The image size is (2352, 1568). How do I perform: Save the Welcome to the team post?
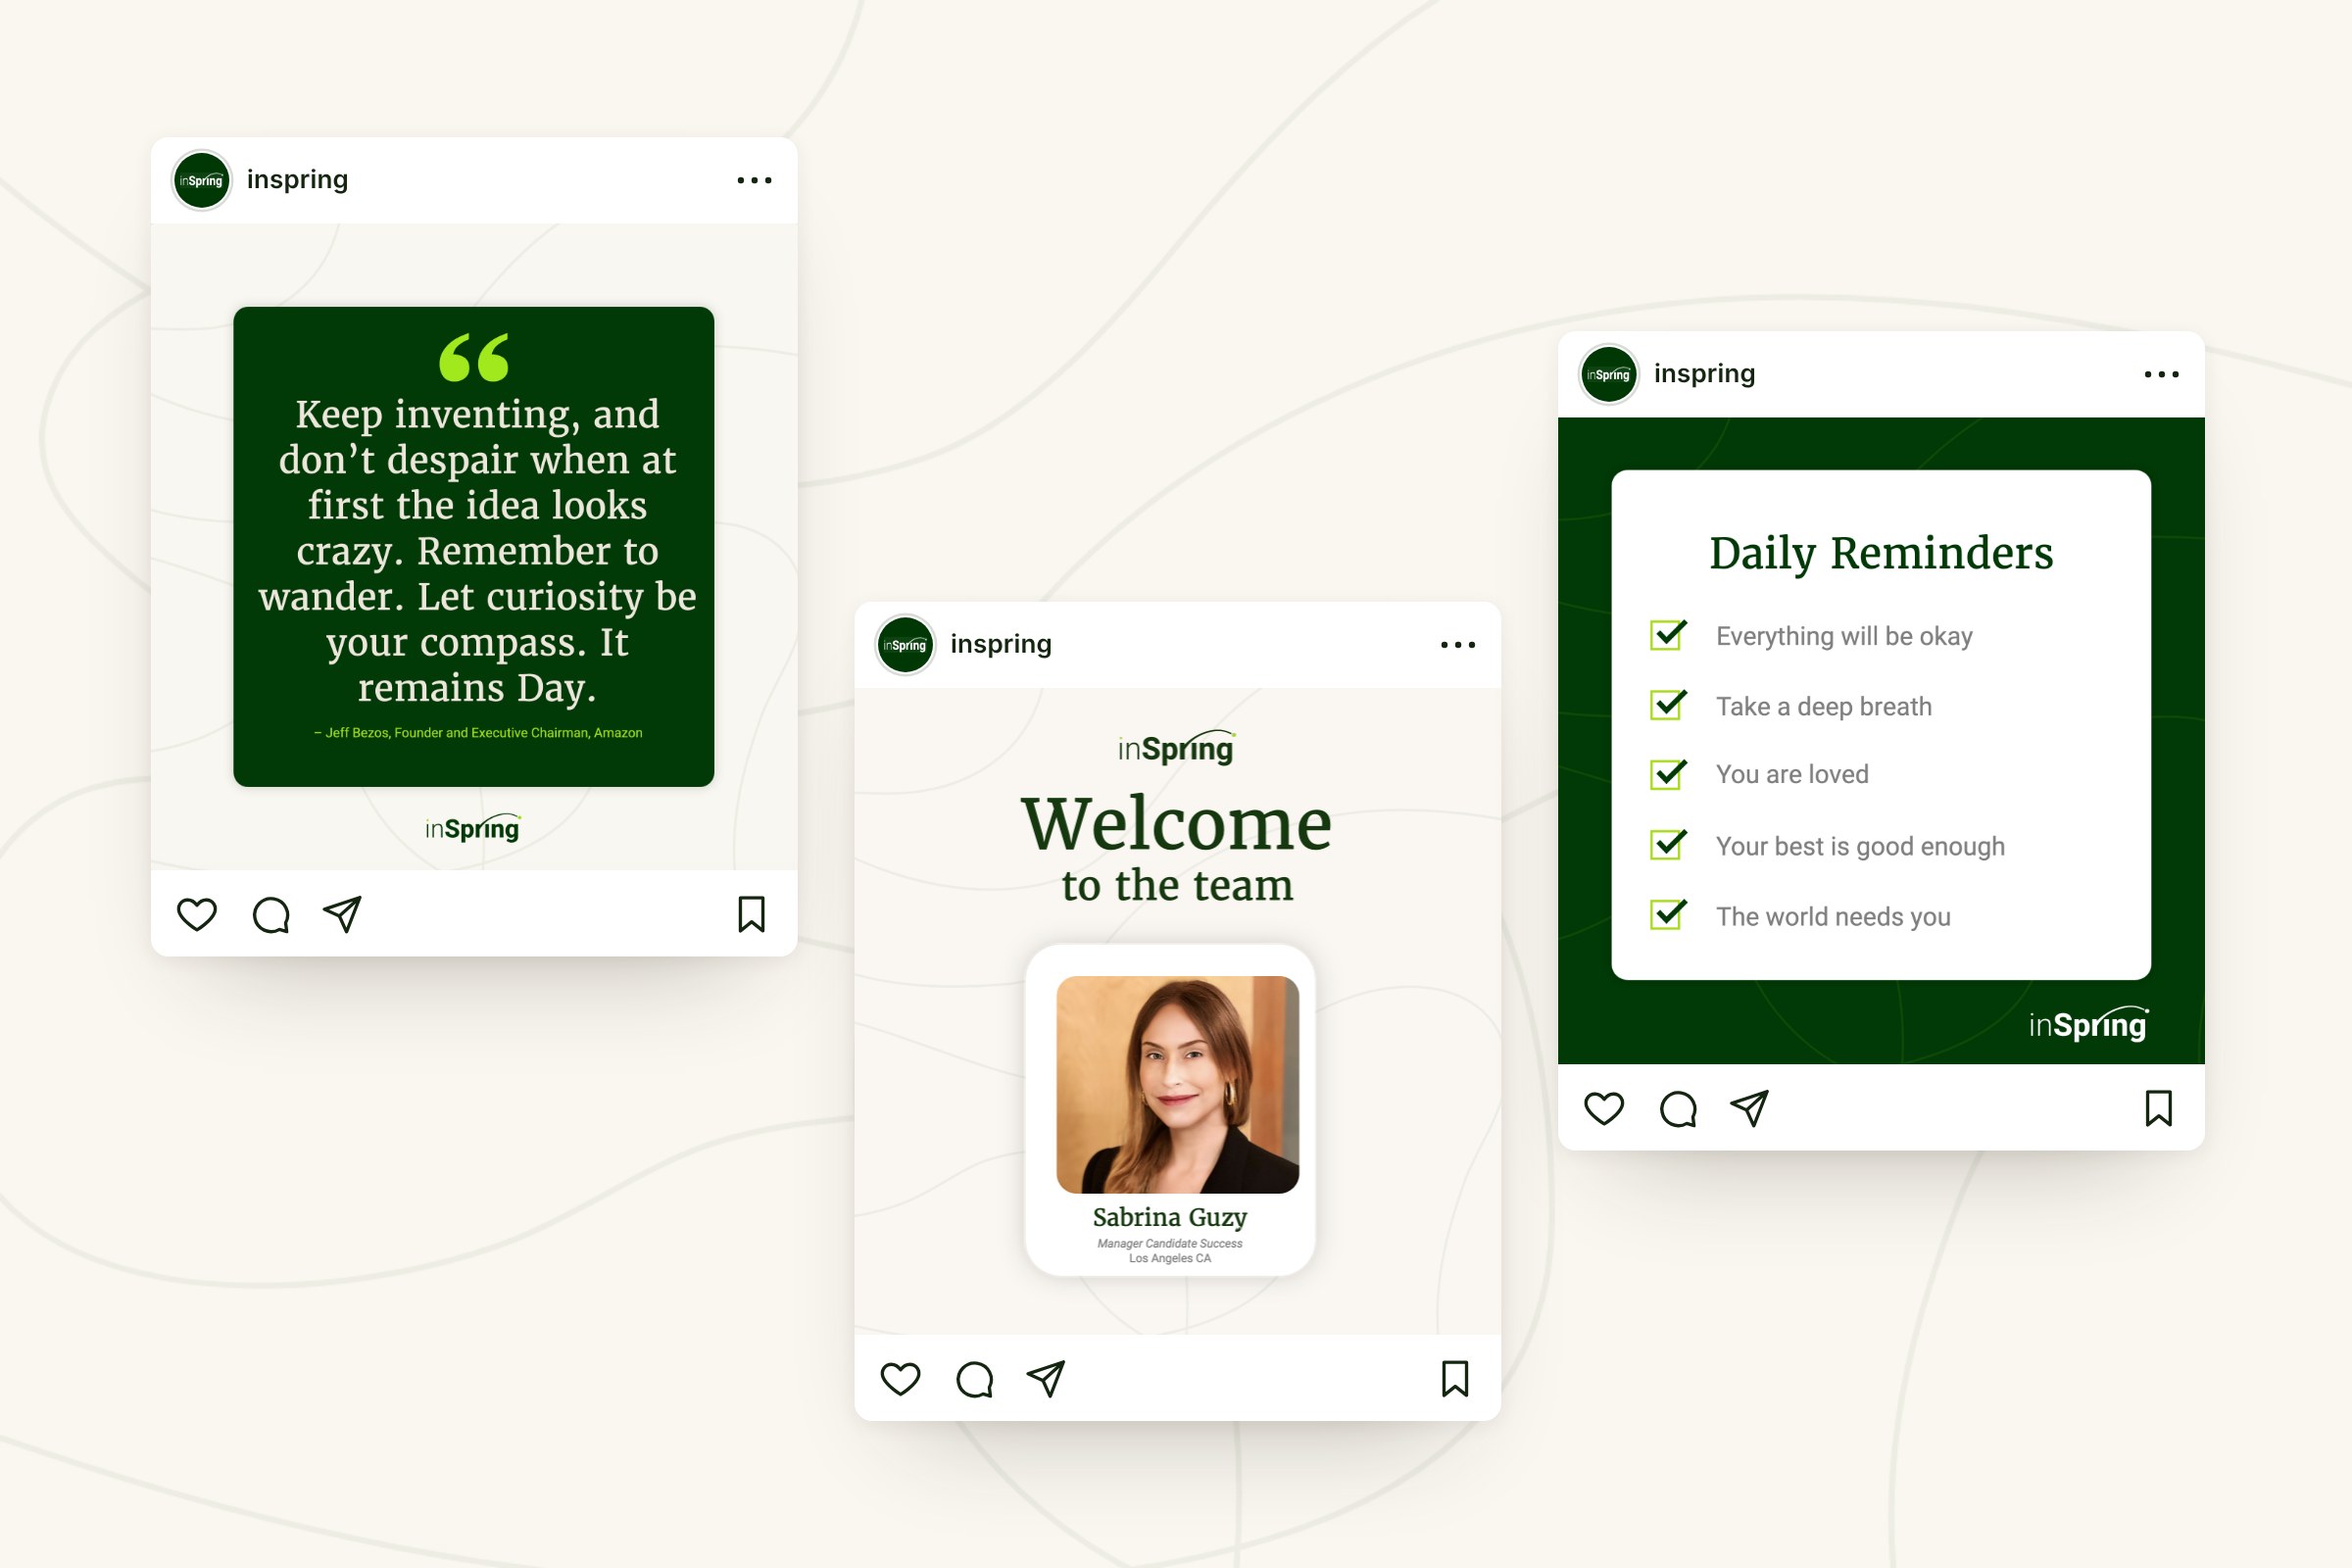(1456, 1379)
